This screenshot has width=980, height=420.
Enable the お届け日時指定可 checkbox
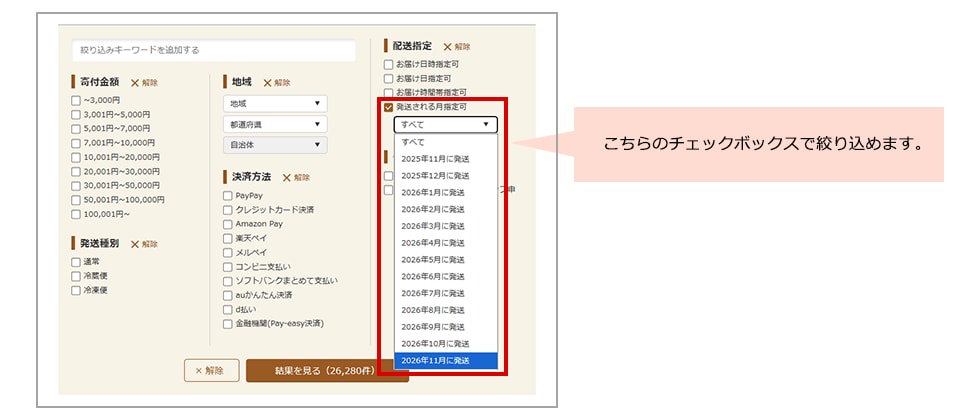point(389,64)
